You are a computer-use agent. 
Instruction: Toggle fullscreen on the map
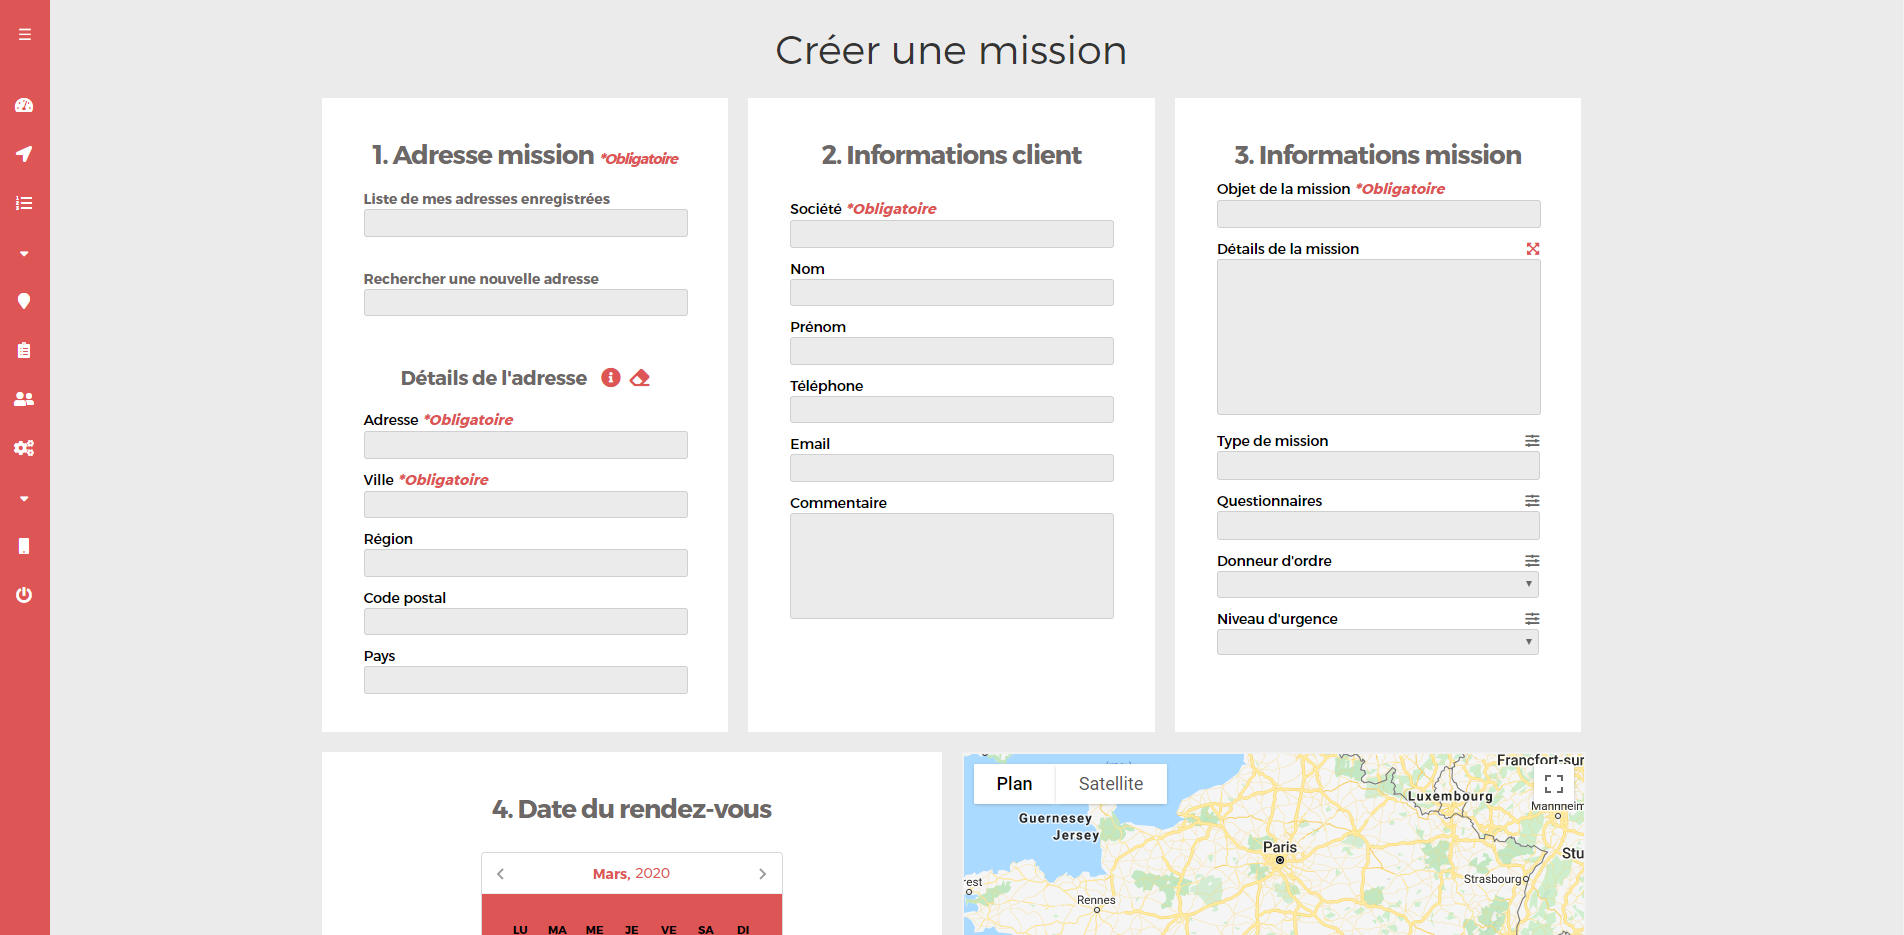pyautogui.click(x=1553, y=784)
